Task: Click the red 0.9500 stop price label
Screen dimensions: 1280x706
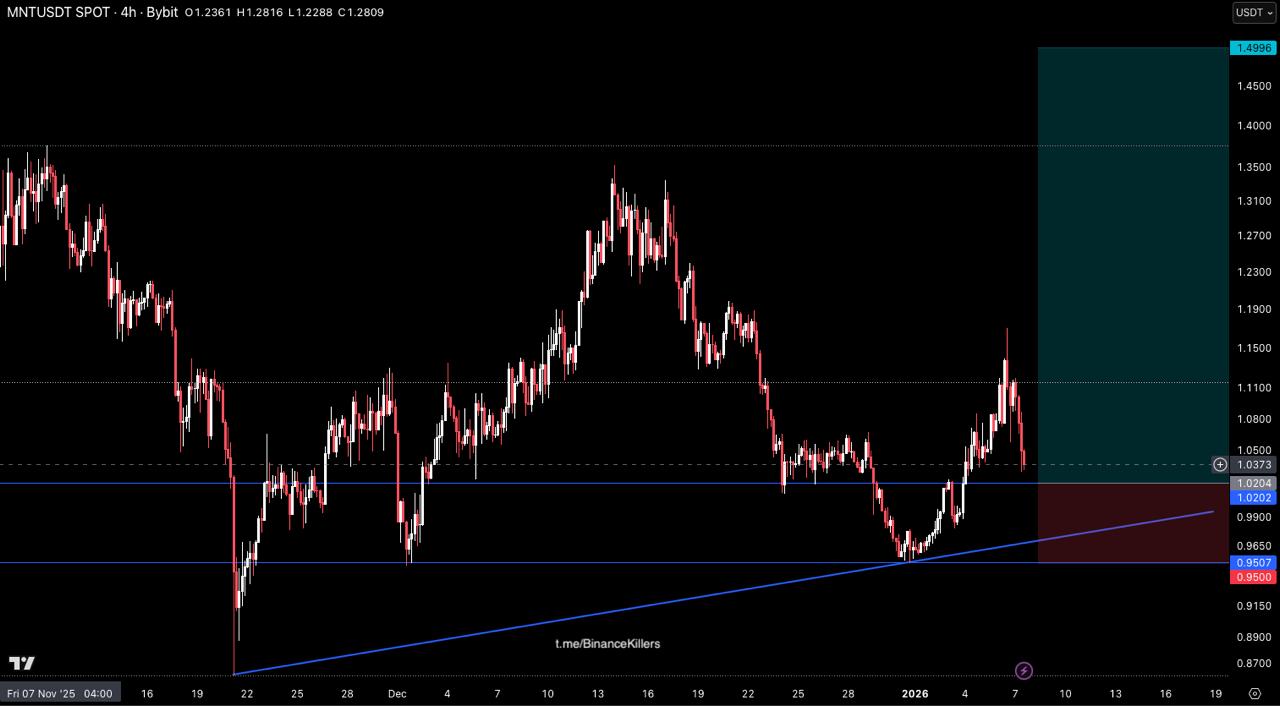Action: tap(1253, 577)
